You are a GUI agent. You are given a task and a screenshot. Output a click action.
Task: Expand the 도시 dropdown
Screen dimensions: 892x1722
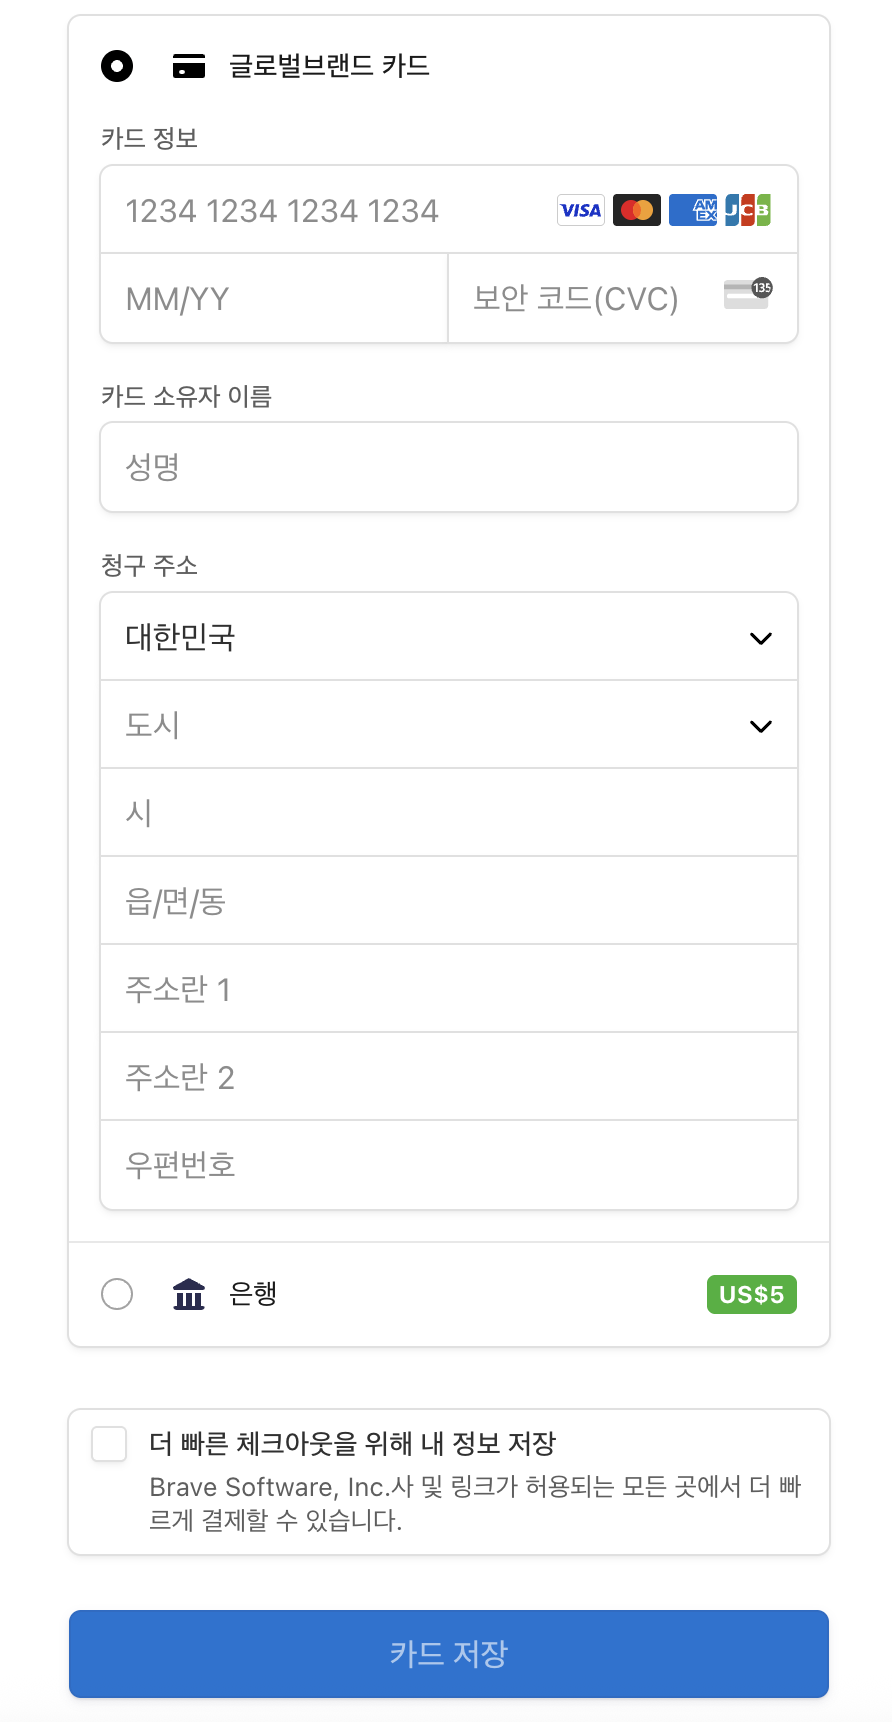point(449,725)
